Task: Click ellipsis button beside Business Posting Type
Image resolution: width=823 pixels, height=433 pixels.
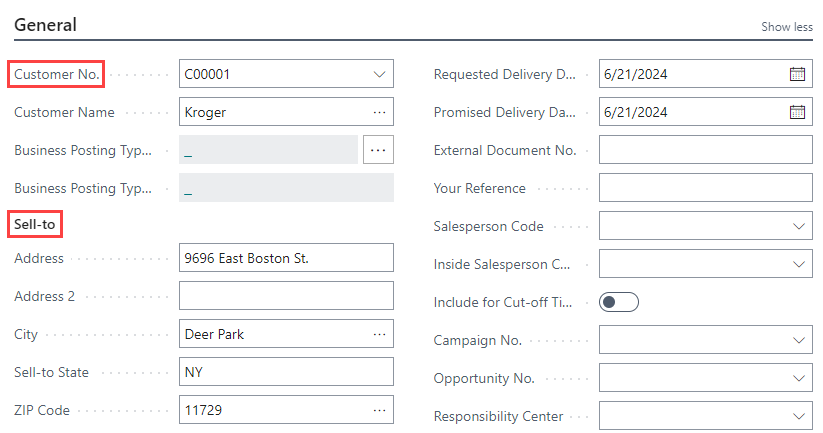Action: coord(378,150)
